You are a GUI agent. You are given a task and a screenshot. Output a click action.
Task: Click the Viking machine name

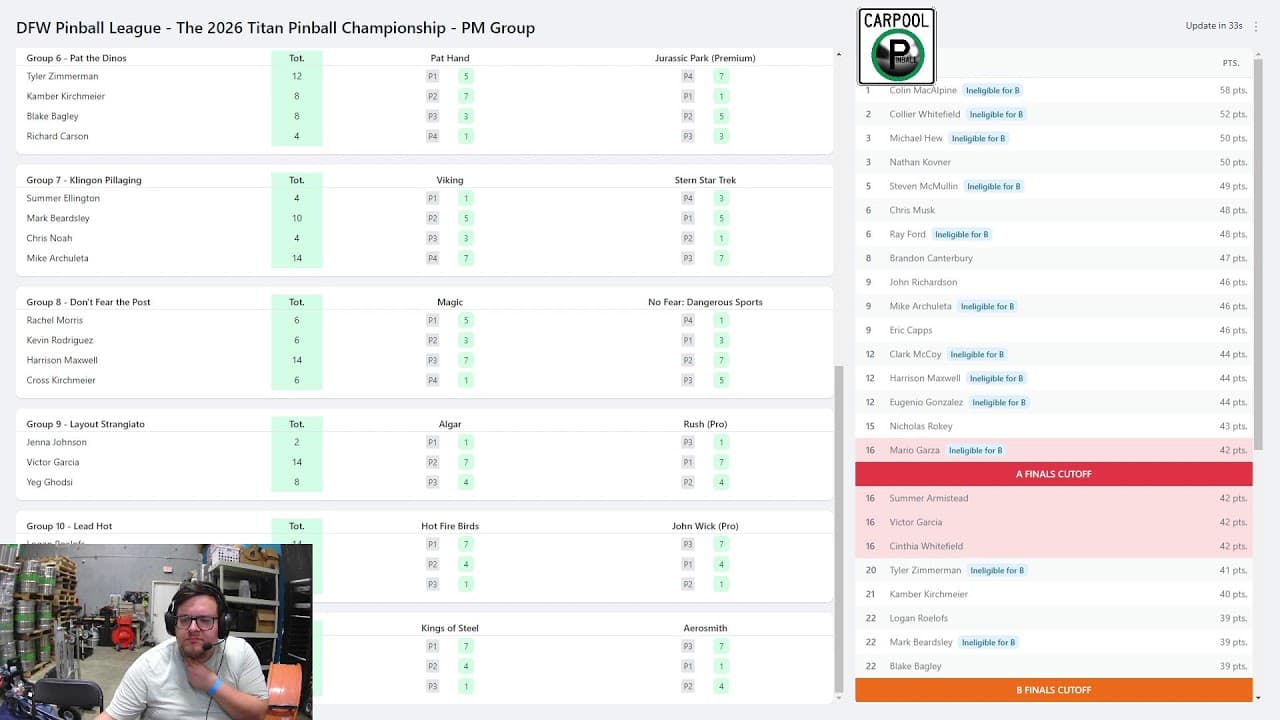(x=450, y=180)
